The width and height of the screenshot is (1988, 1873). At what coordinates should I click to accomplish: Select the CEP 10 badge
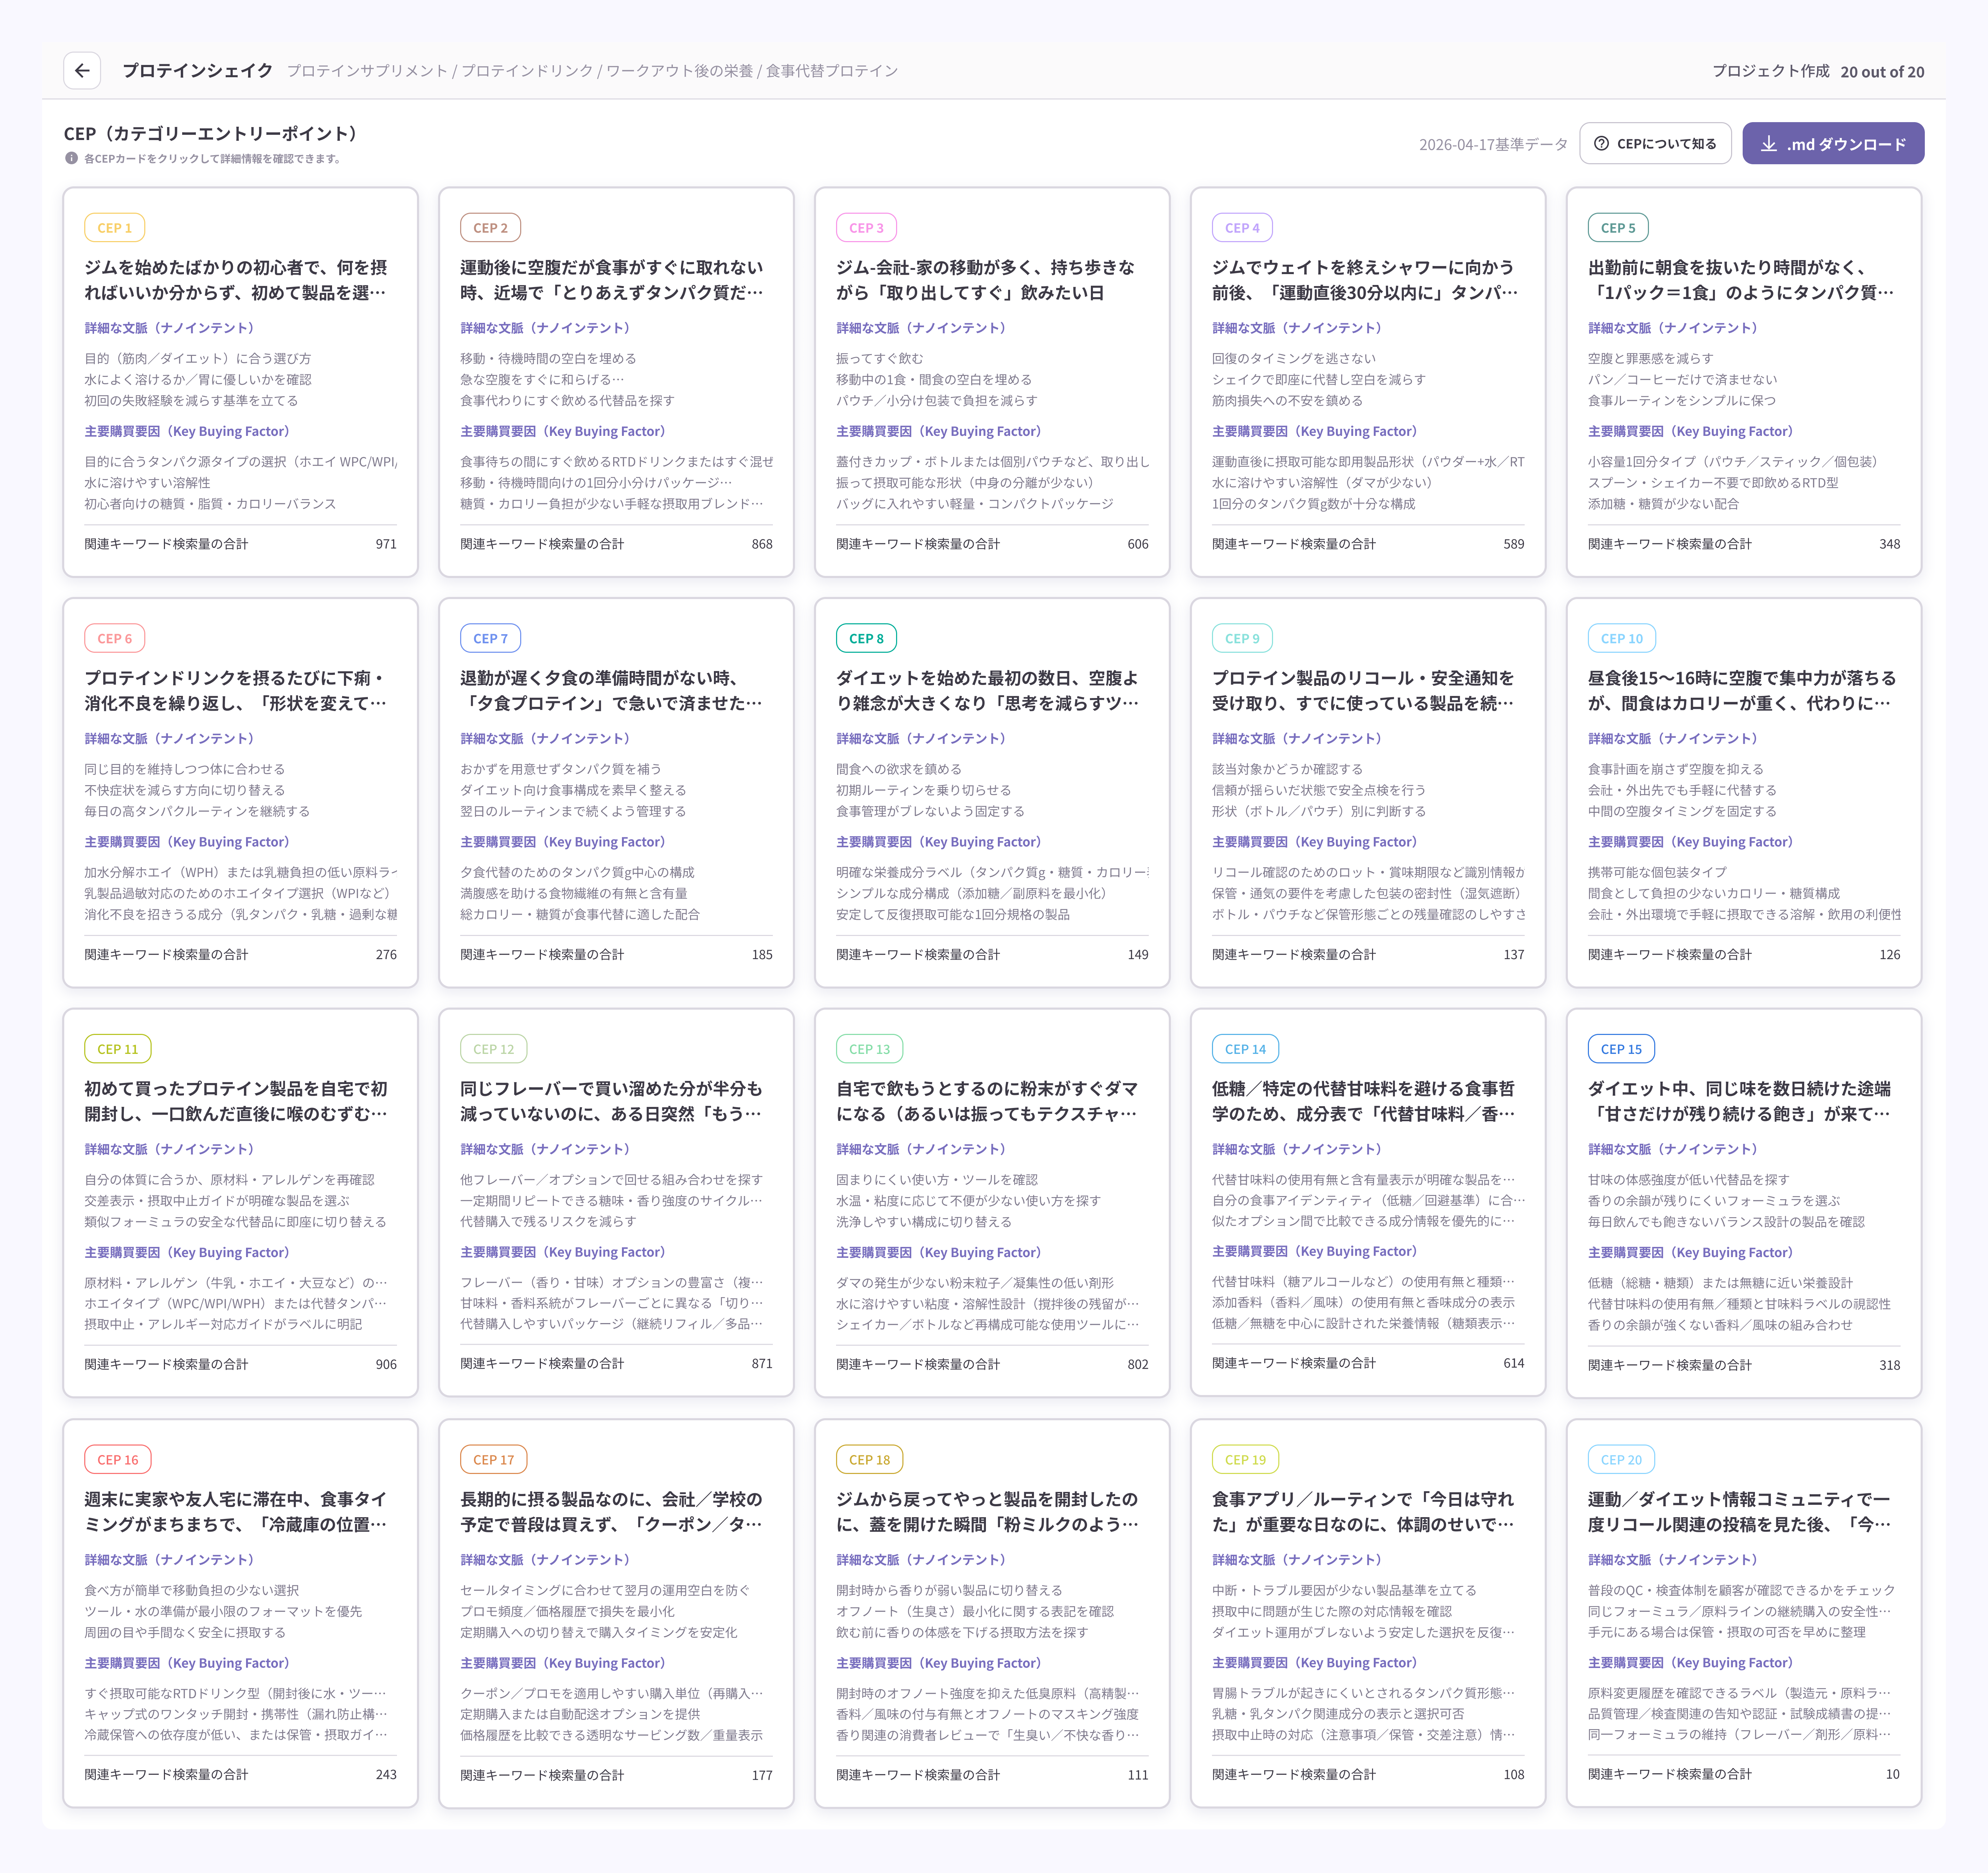[1622, 638]
